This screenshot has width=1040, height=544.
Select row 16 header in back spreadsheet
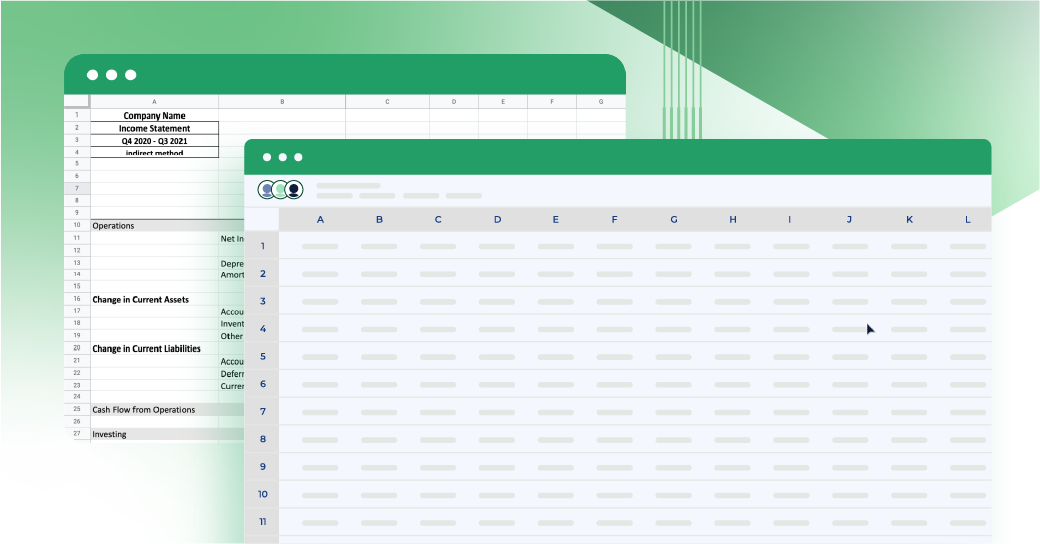point(77,299)
